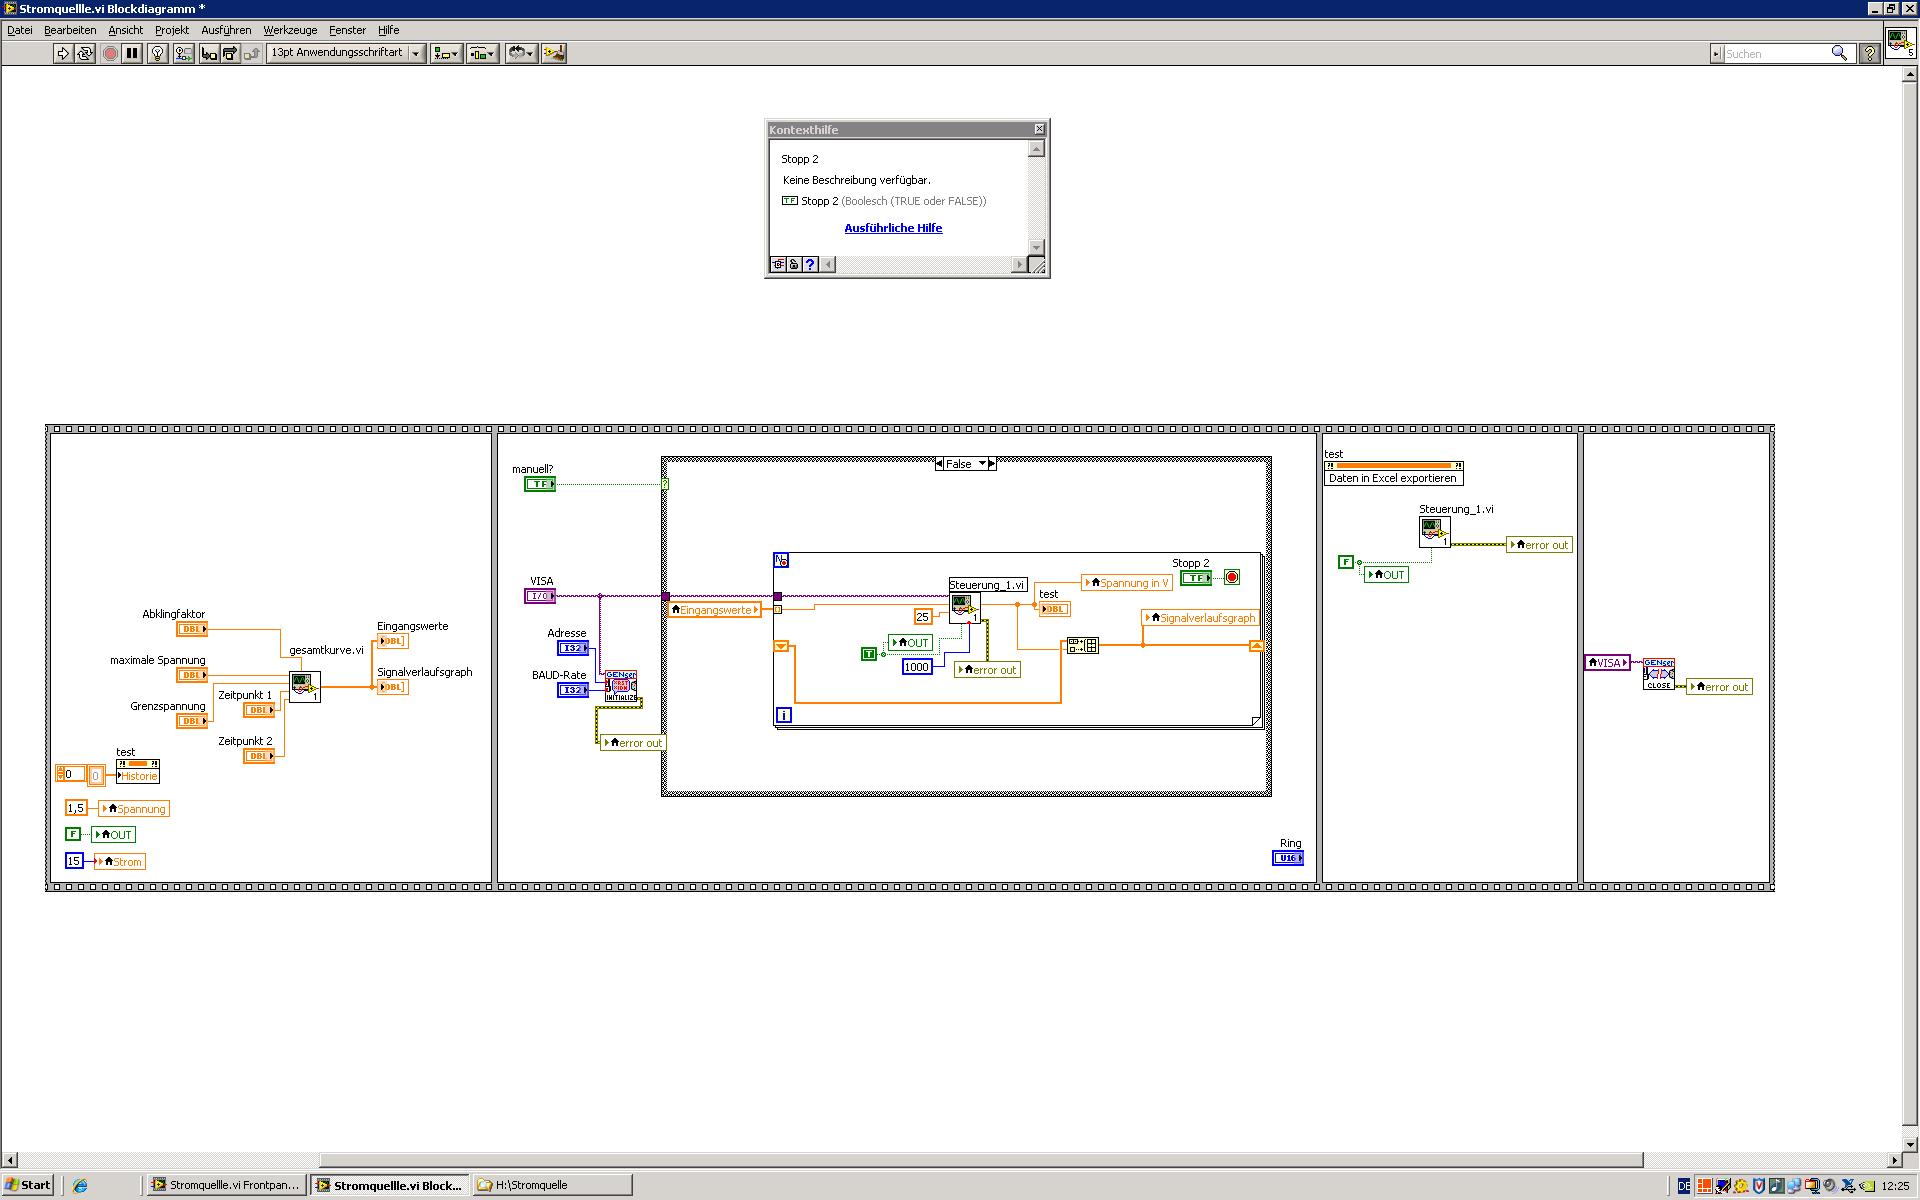Switch to Stromquellle.vi Frontpanel taskbar button
Screen dimensions: 1920x1200
[226, 1185]
